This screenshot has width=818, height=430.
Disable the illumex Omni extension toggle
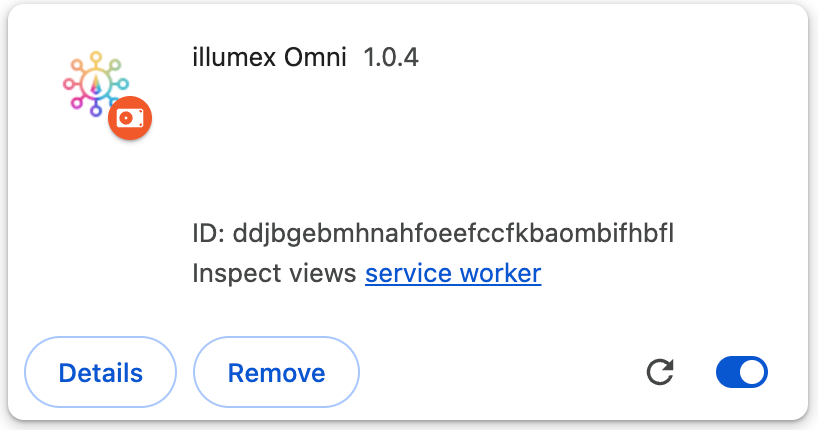(741, 373)
